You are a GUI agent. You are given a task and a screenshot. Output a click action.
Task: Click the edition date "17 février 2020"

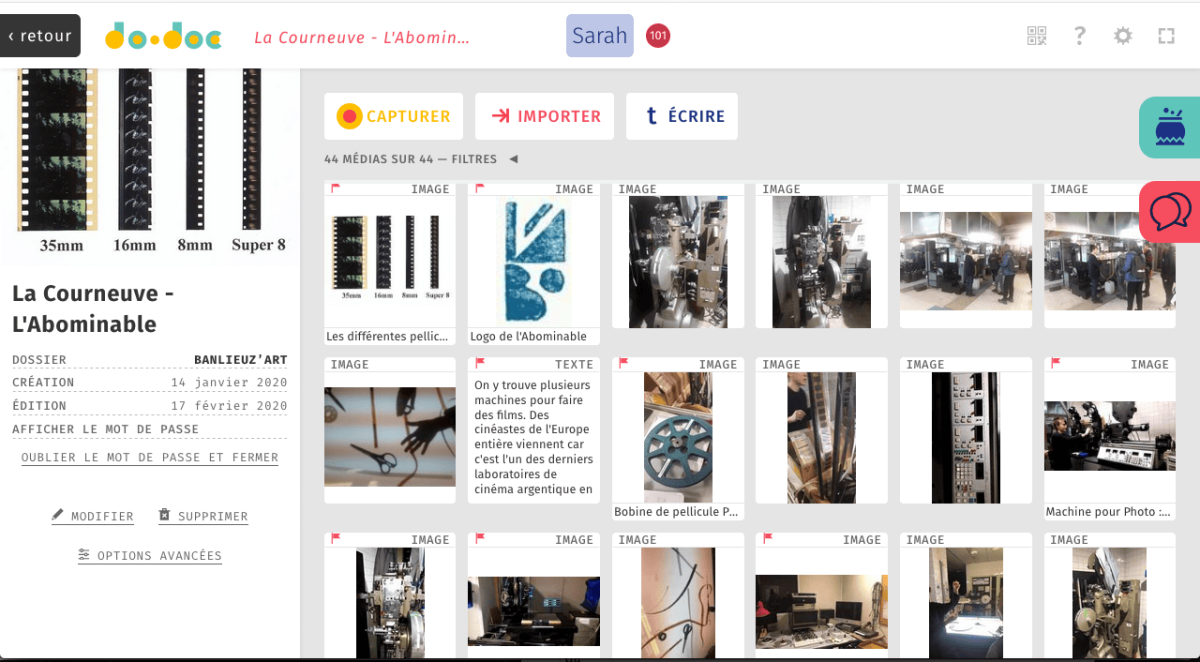(229, 406)
